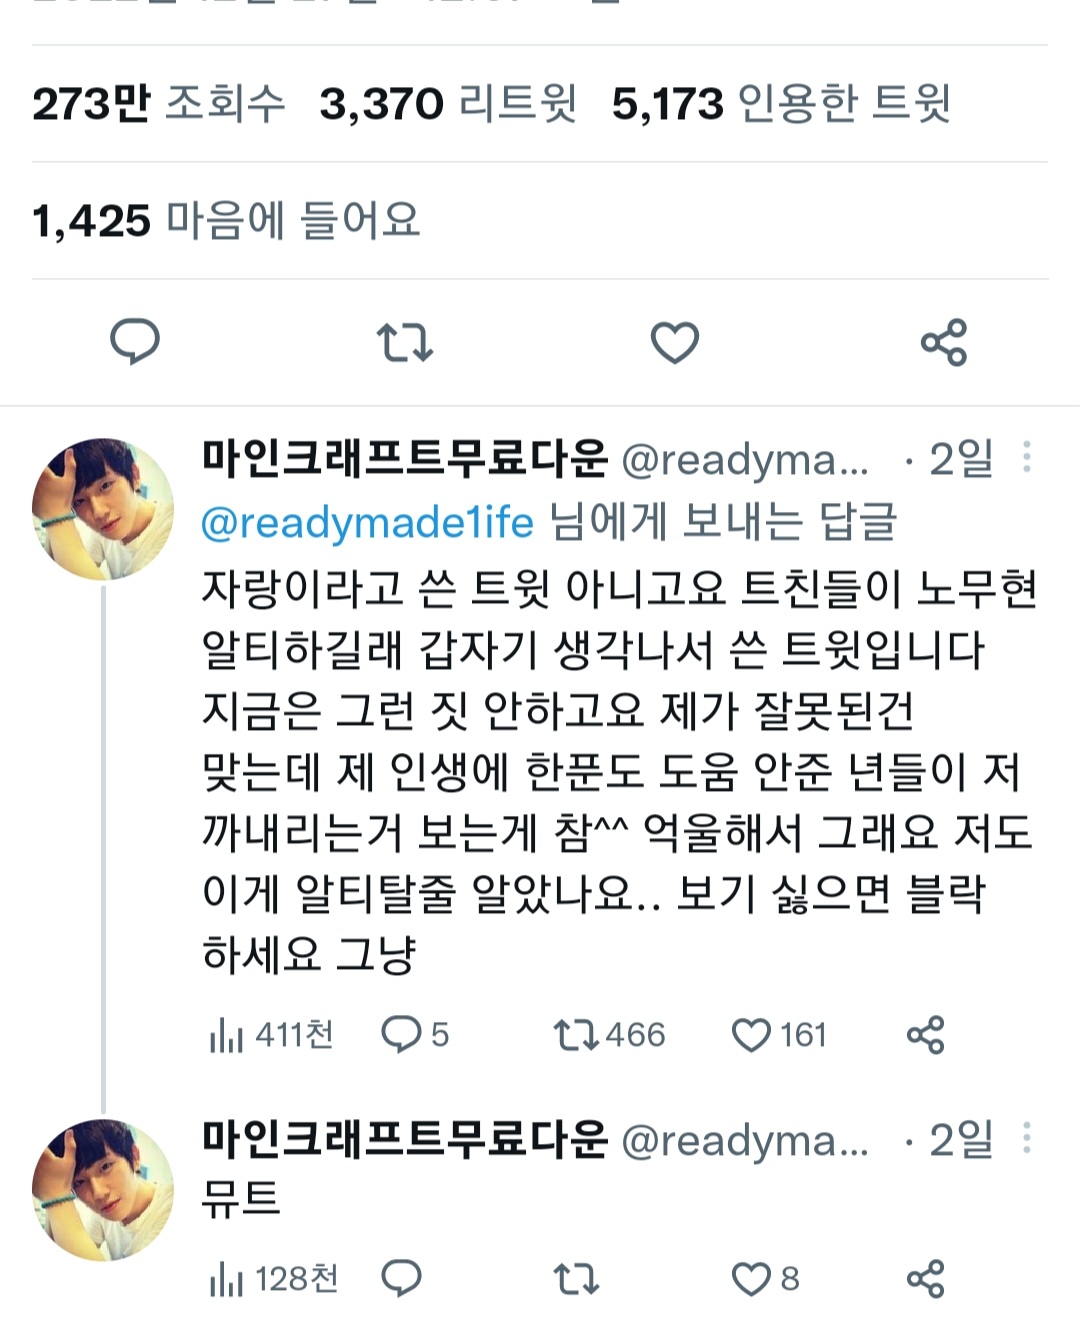The image size is (1080, 1323).
Task: Share the first reply tweet
Action: (x=925, y=1035)
